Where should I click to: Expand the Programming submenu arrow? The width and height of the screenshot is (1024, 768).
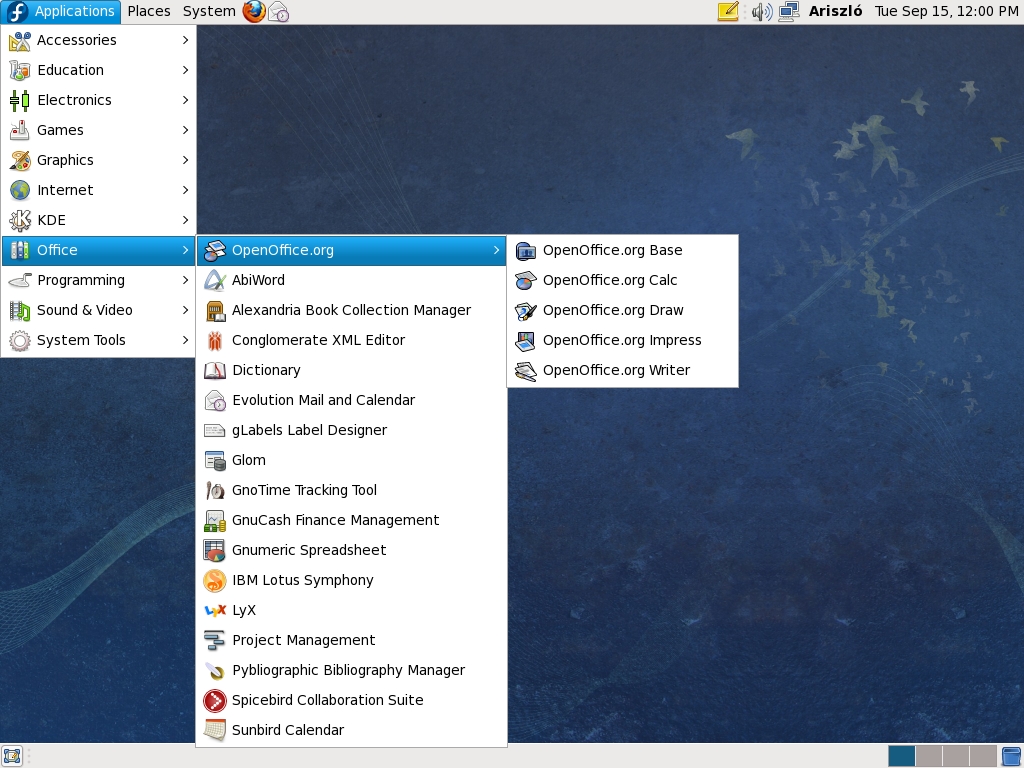click(x=185, y=280)
